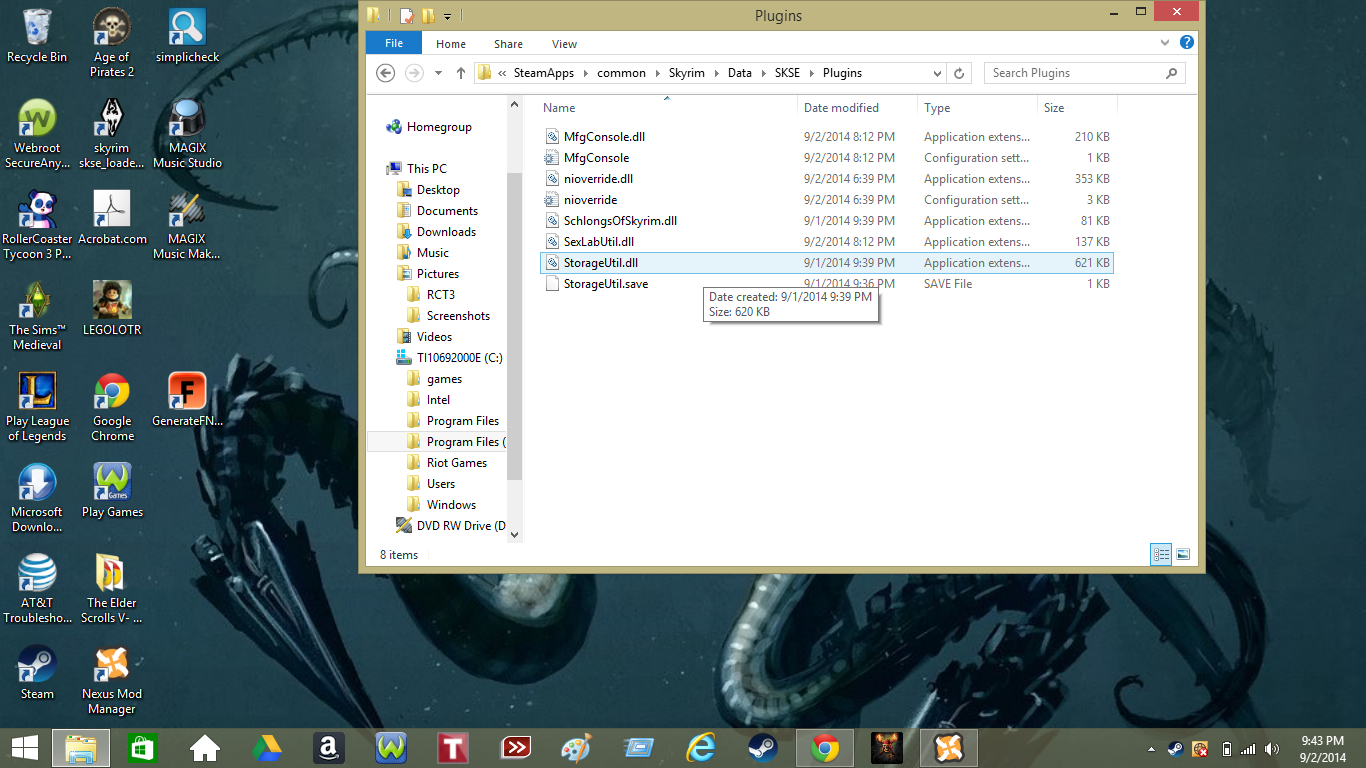1366x768 pixels.
Task: Click the Windows Start button
Action: point(25,747)
